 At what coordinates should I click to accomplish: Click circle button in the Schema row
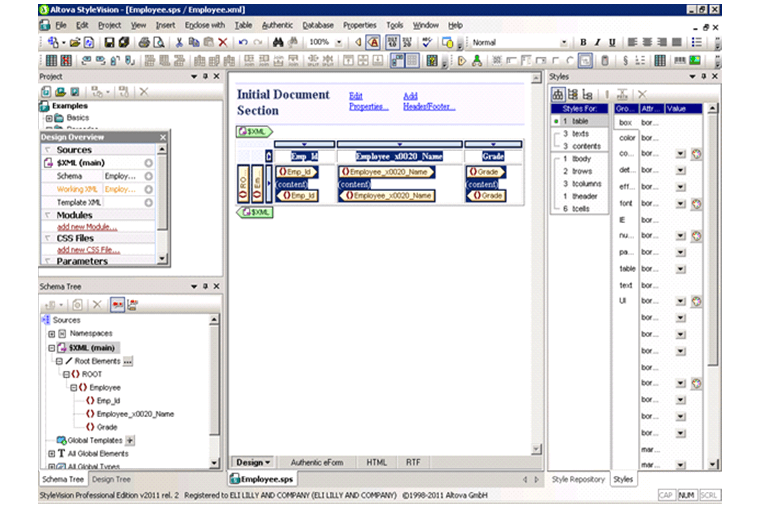149,176
